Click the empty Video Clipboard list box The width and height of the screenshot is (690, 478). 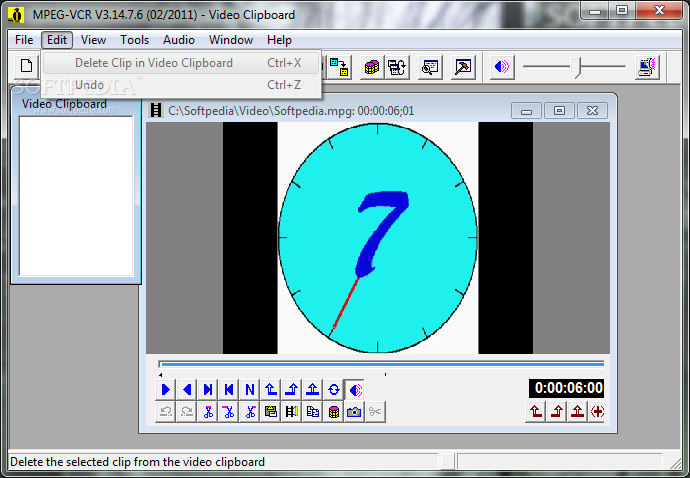76,196
